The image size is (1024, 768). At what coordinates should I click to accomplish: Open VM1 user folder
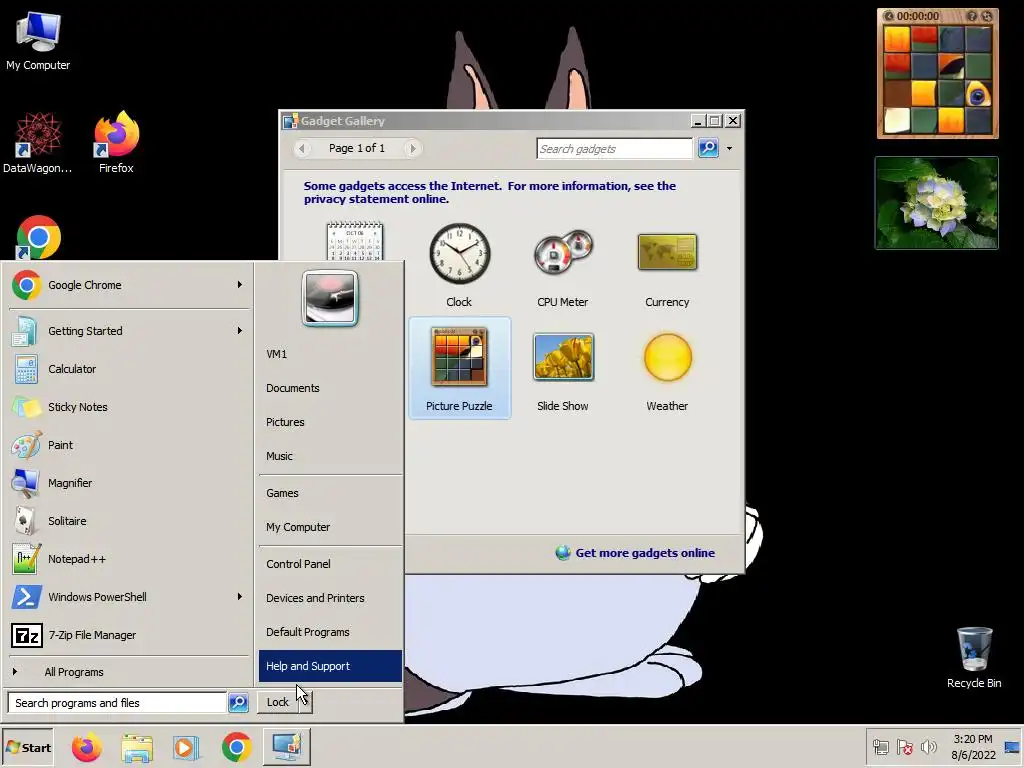pos(330,354)
